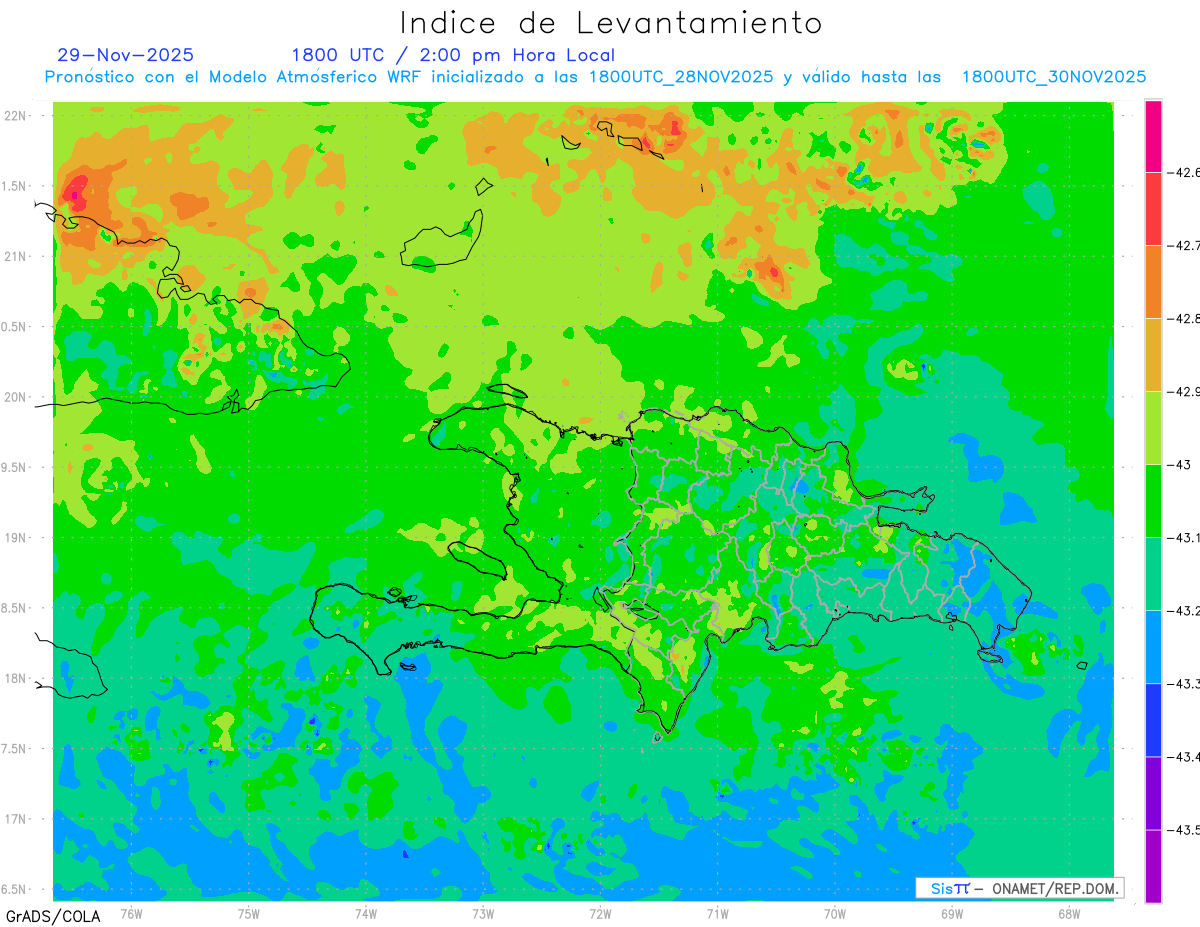Click the "20N" latitude label
The width and height of the screenshot is (1200, 927).
16,397
